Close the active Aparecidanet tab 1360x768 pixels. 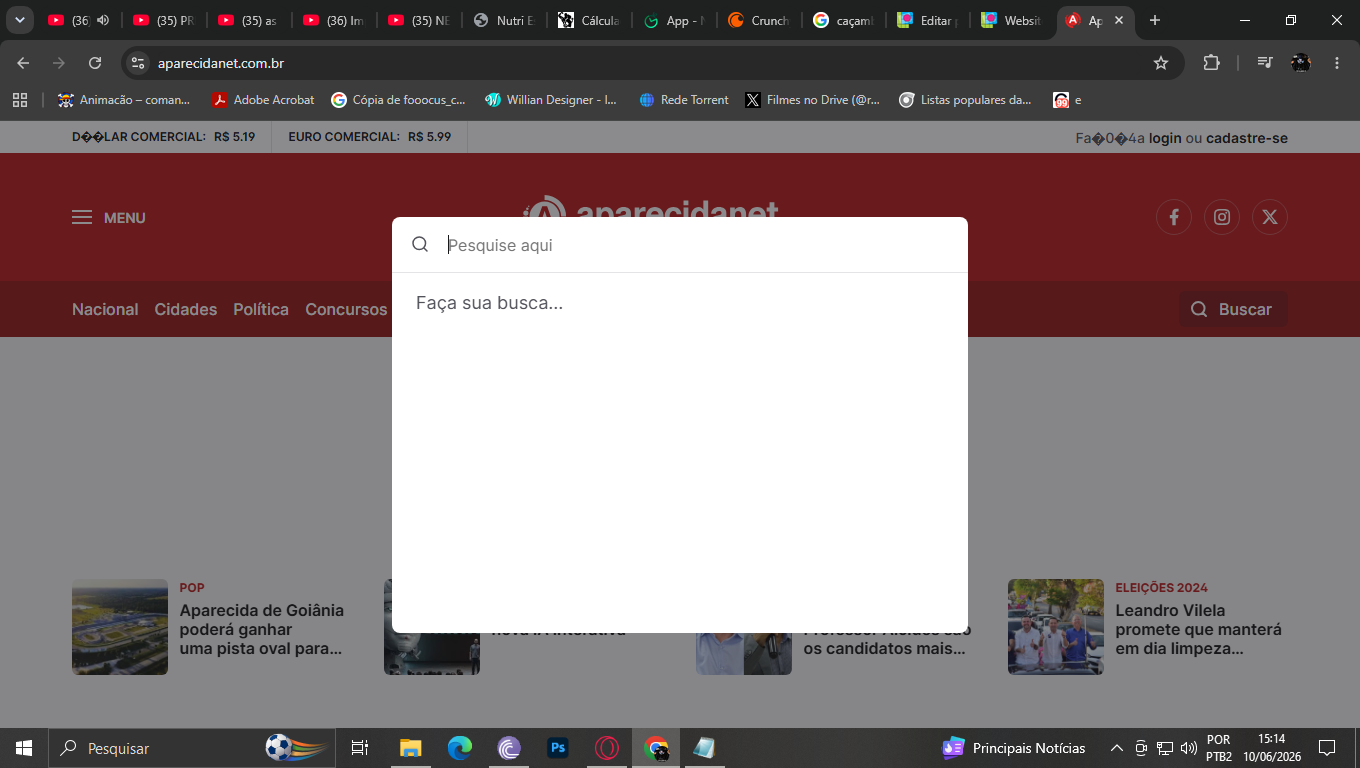(x=1119, y=20)
